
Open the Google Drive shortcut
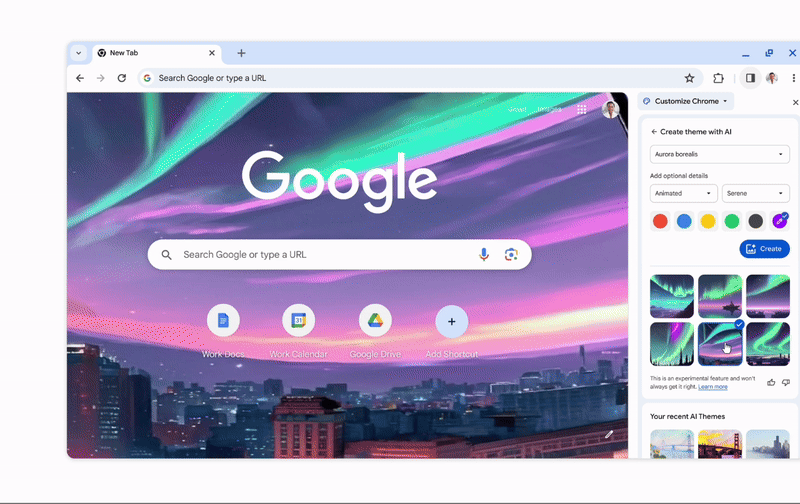tap(375, 320)
